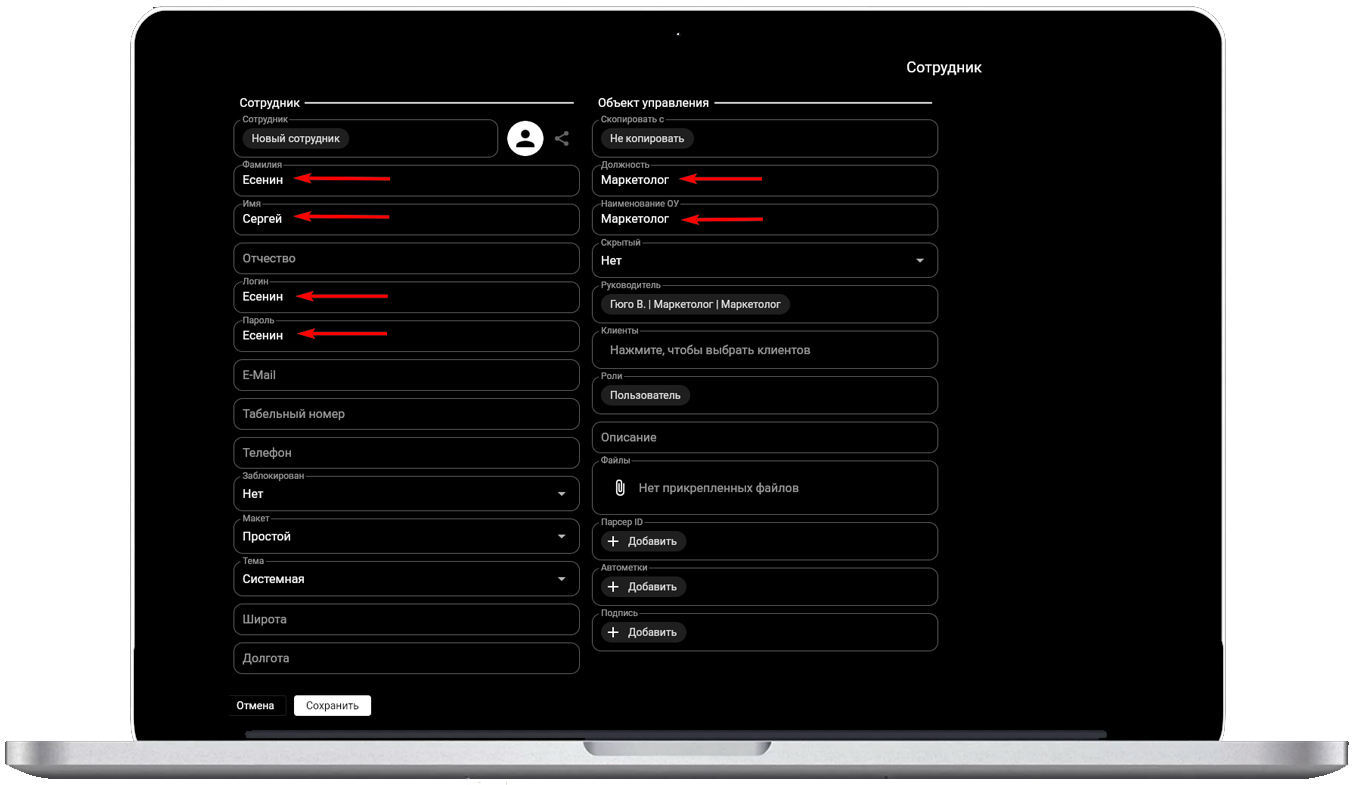Image resolution: width=1352 pixels, height=785 pixels.
Task: Click the employee avatar profile icon
Action: [x=525, y=138]
